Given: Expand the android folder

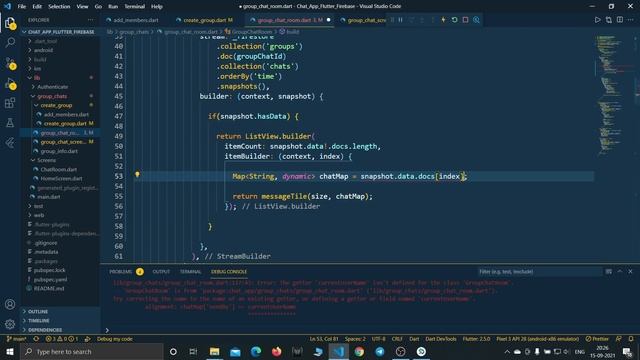Looking at the screenshot, I should (43, 50).
